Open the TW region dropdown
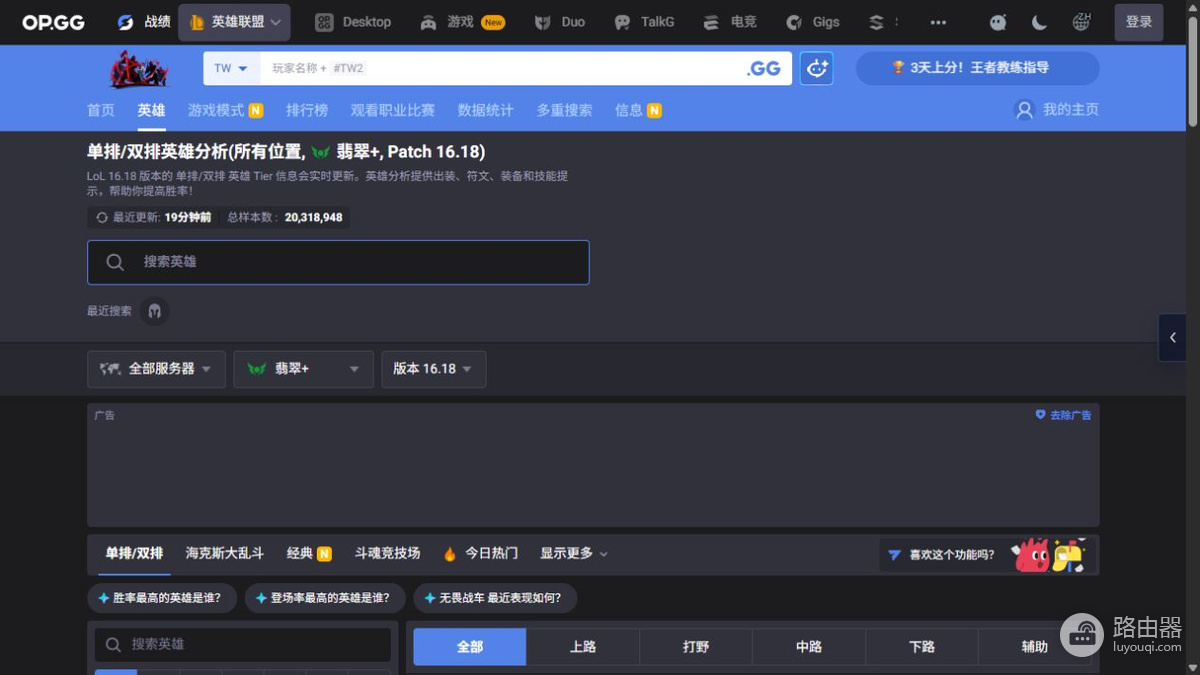1200x675 pixels. [231, 68]
